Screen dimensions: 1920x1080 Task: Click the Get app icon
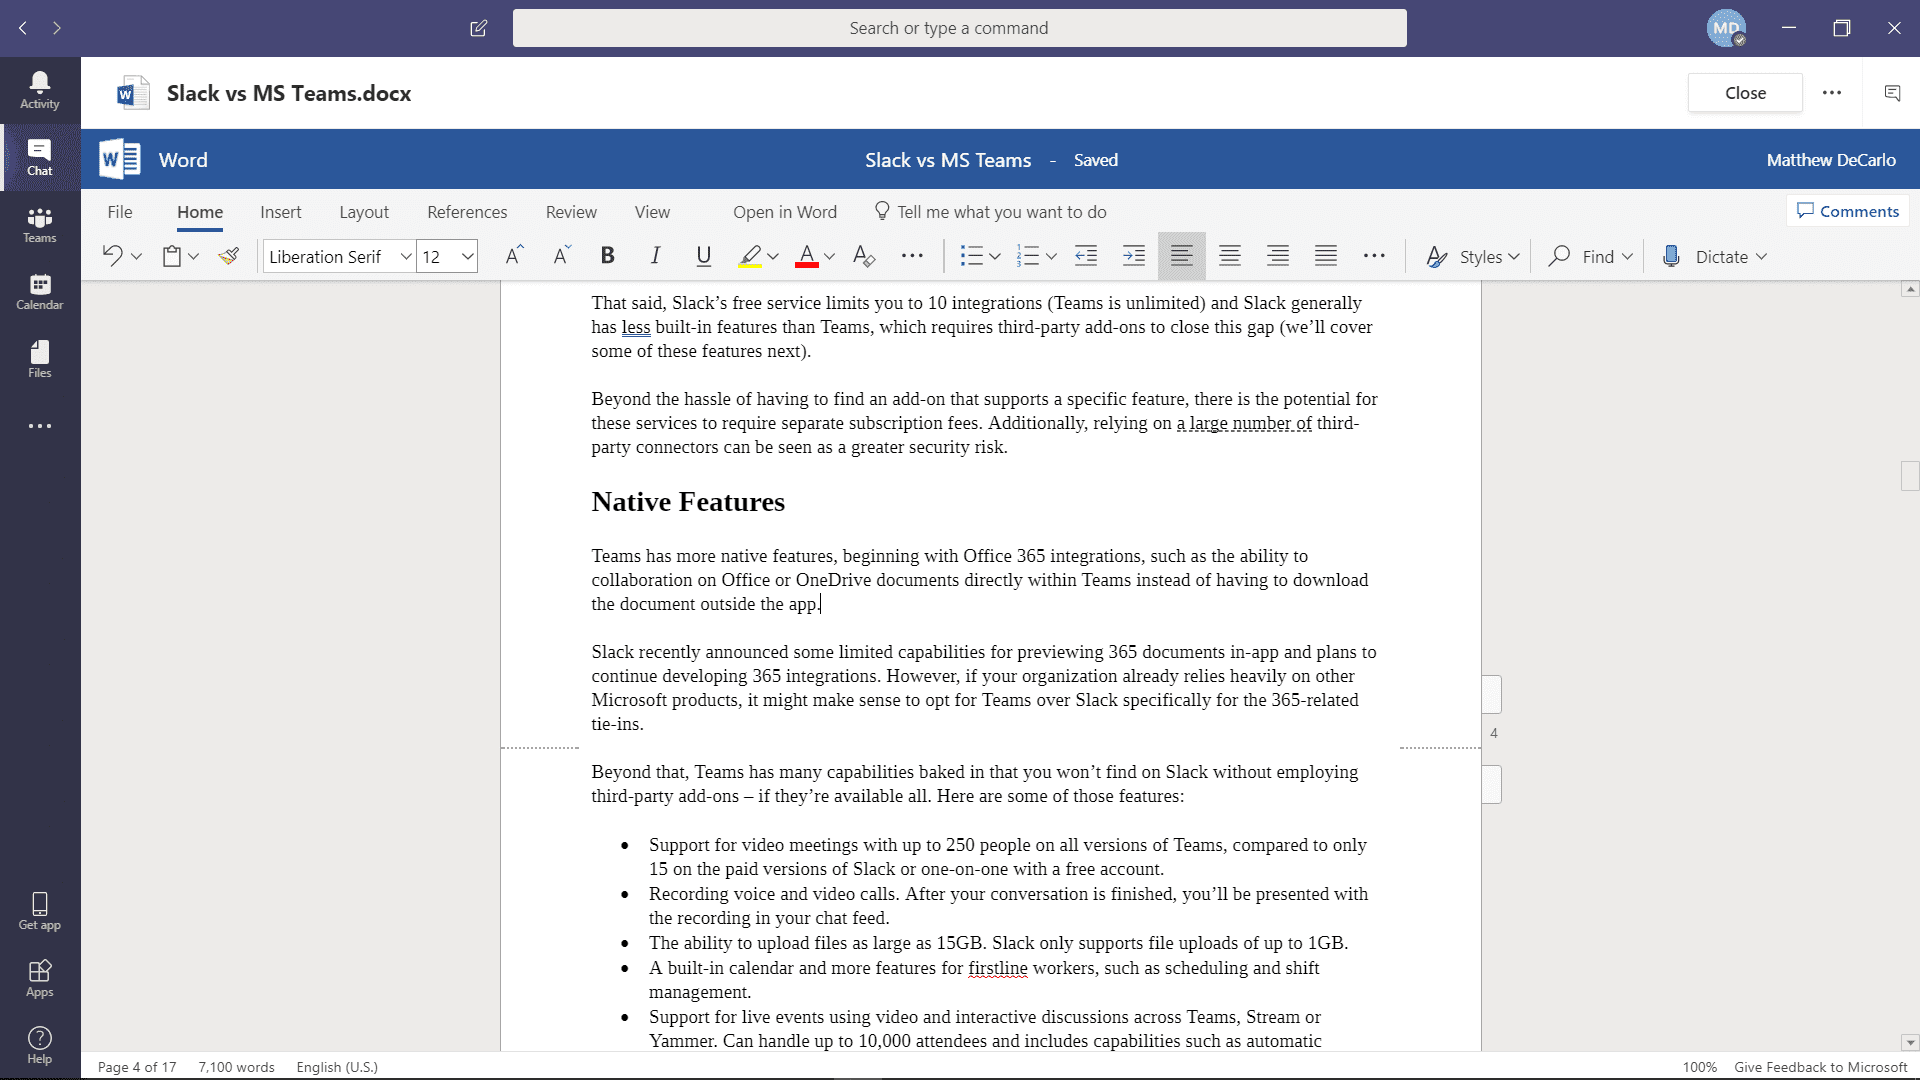[40, 911]
